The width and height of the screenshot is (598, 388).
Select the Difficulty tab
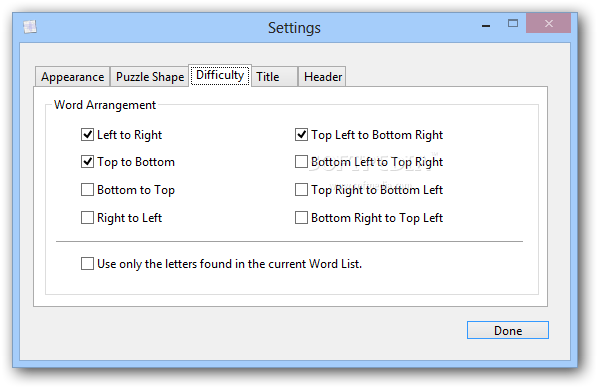tap(220, 76)
